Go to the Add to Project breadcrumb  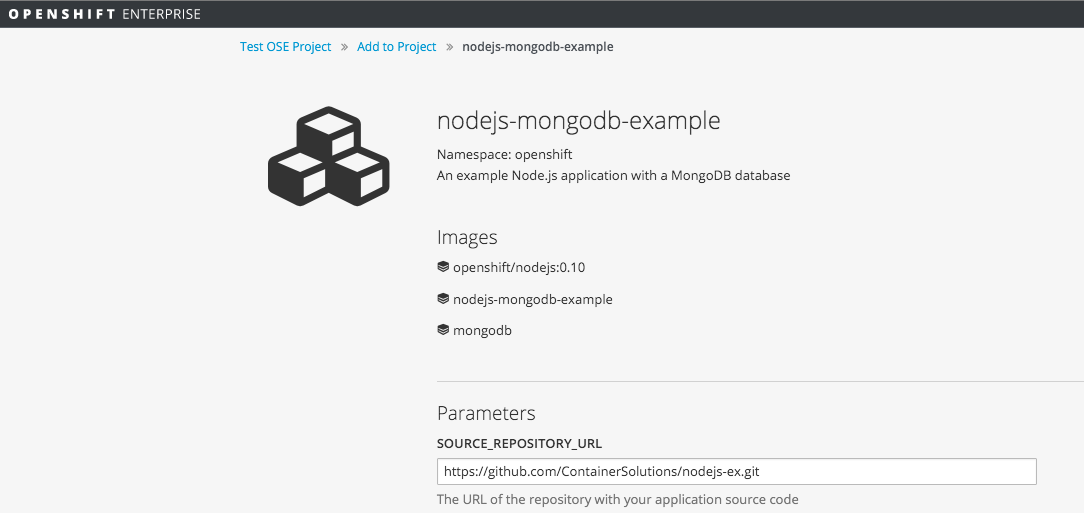(x=397, y=47)
